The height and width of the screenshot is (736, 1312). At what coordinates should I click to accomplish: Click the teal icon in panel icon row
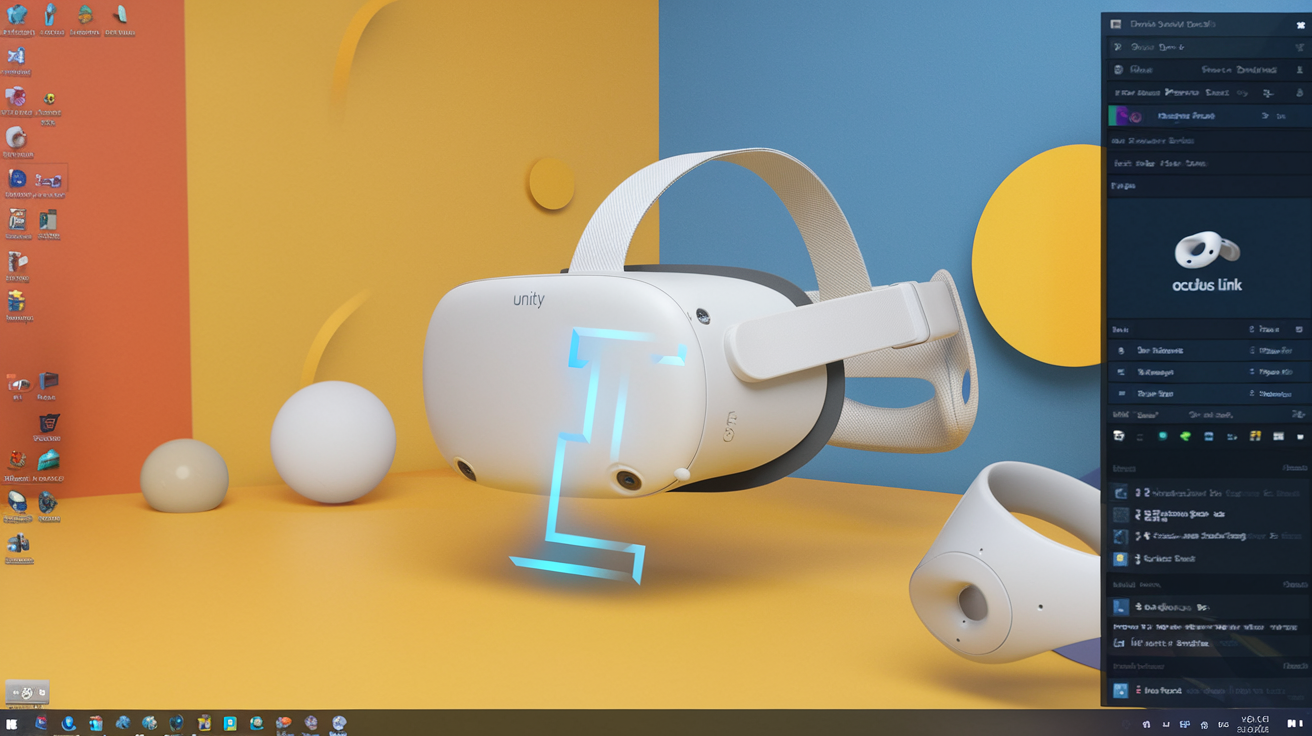click(1163, 437)
